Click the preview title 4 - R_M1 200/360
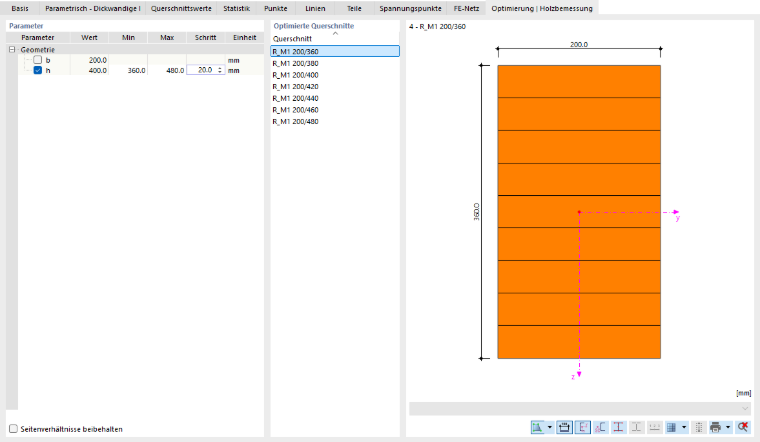This screenshot has width=760, height=442. coord(437,27)
